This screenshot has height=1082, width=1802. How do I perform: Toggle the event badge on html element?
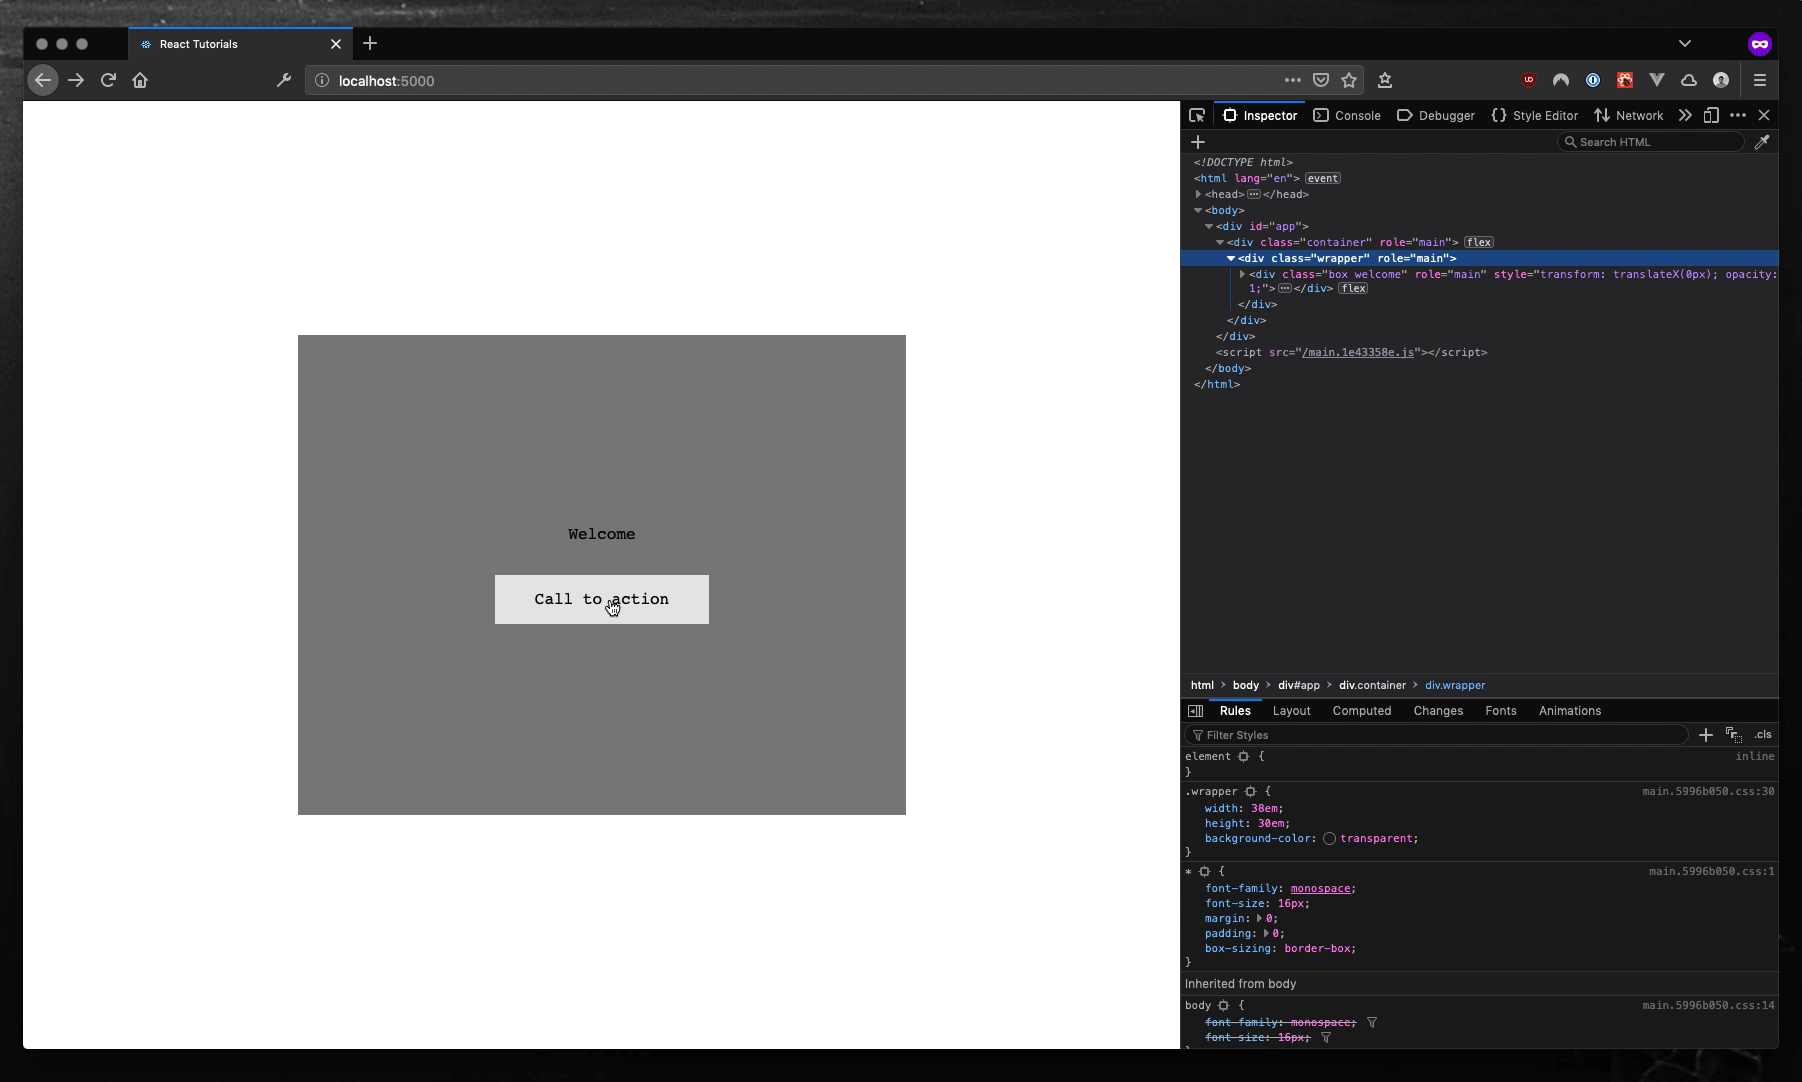pos(1322,178)
